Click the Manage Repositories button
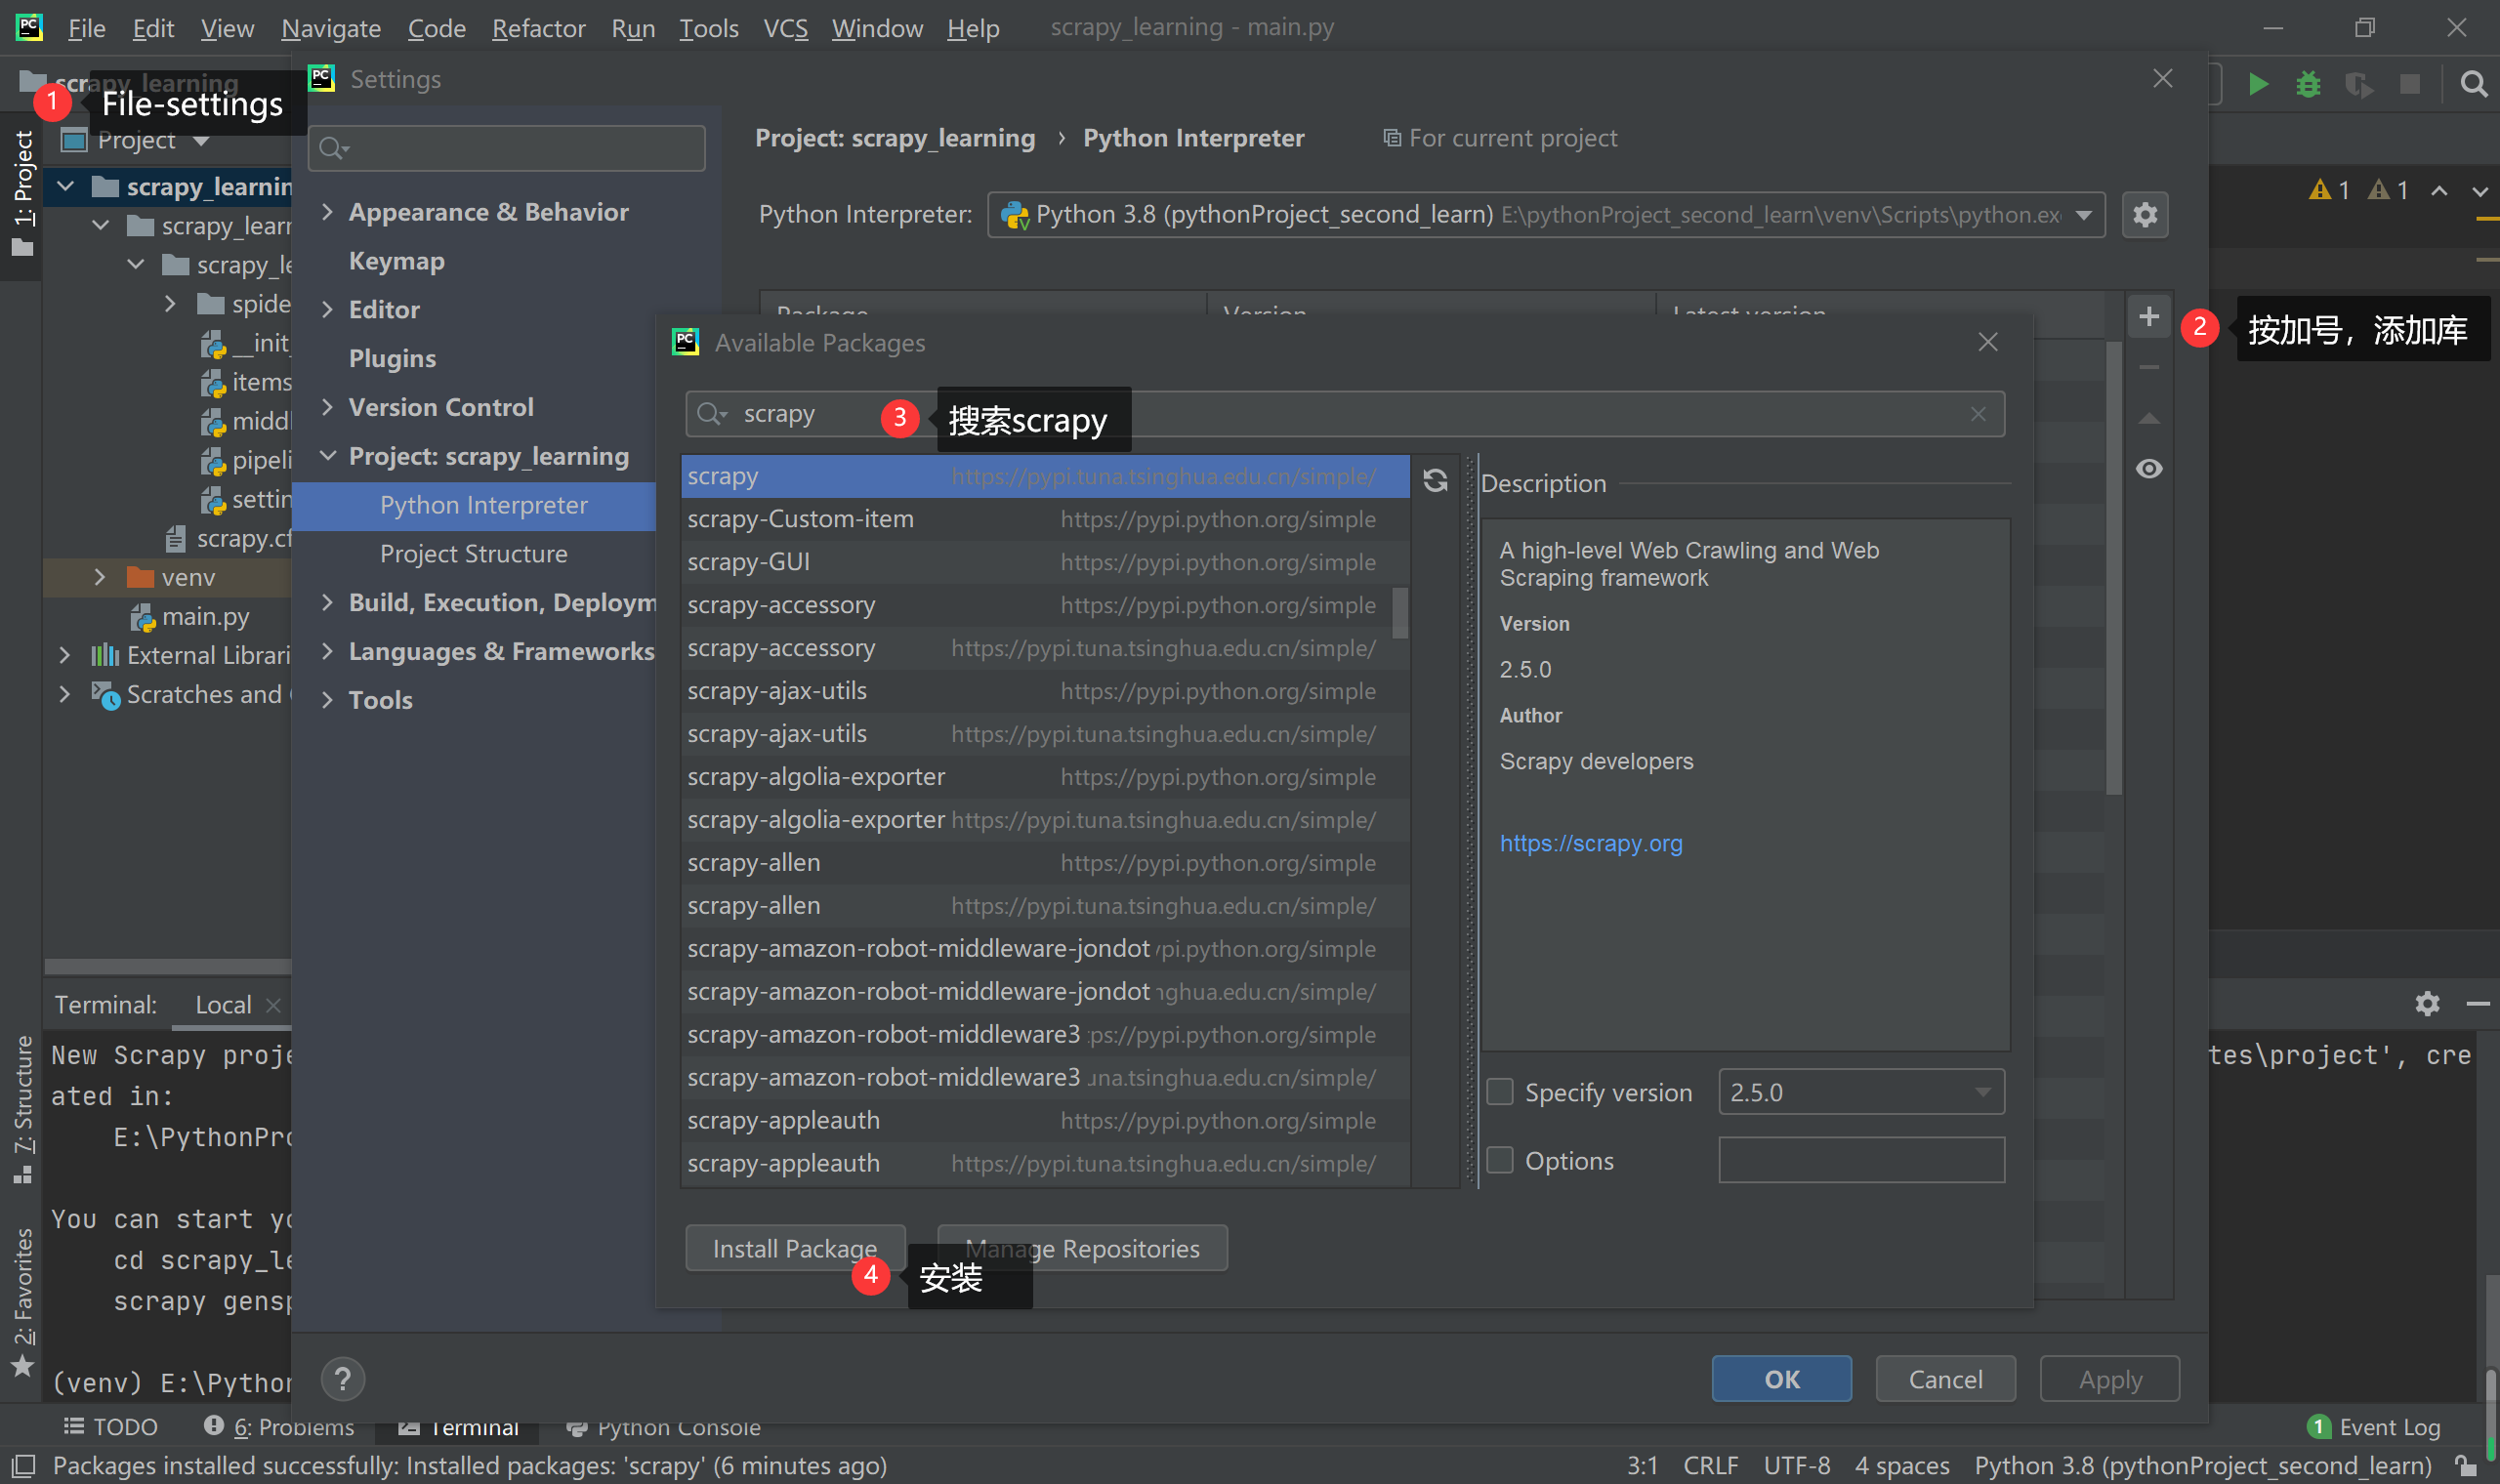 tap(1082, 1248)
